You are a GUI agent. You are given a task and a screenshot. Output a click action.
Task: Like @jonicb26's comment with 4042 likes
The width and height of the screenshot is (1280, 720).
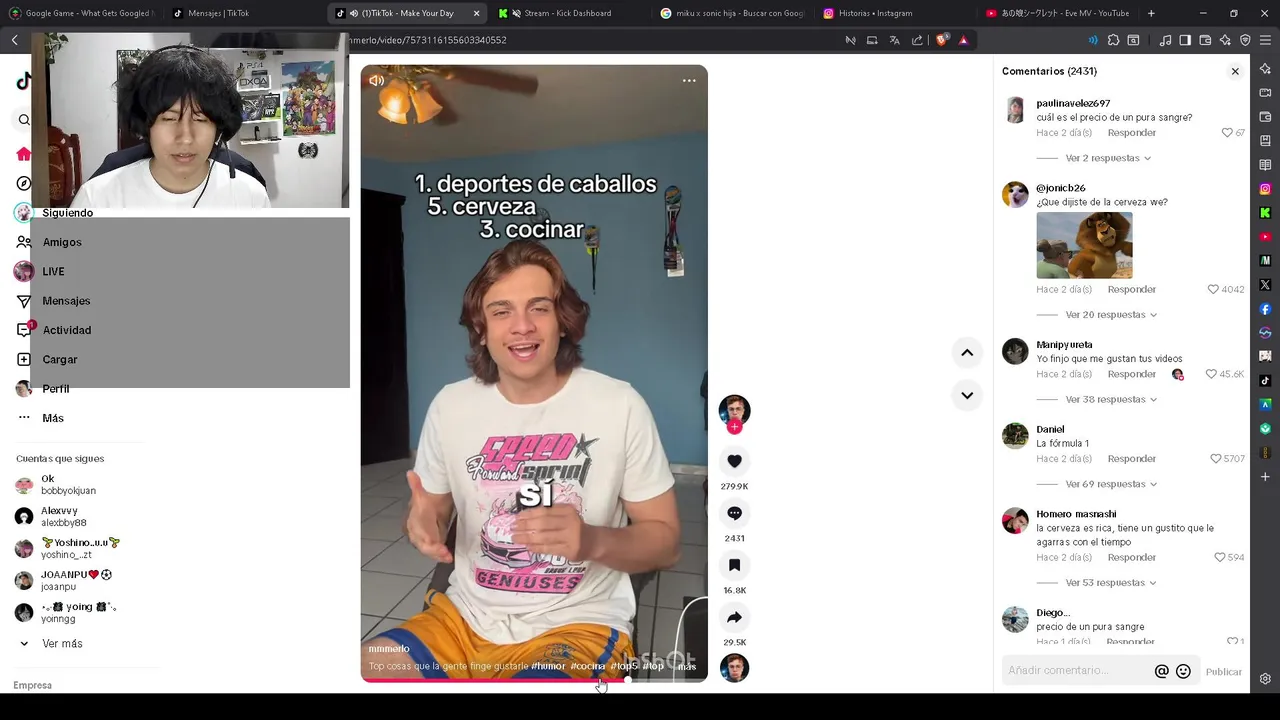click(x=1213, y=289)
